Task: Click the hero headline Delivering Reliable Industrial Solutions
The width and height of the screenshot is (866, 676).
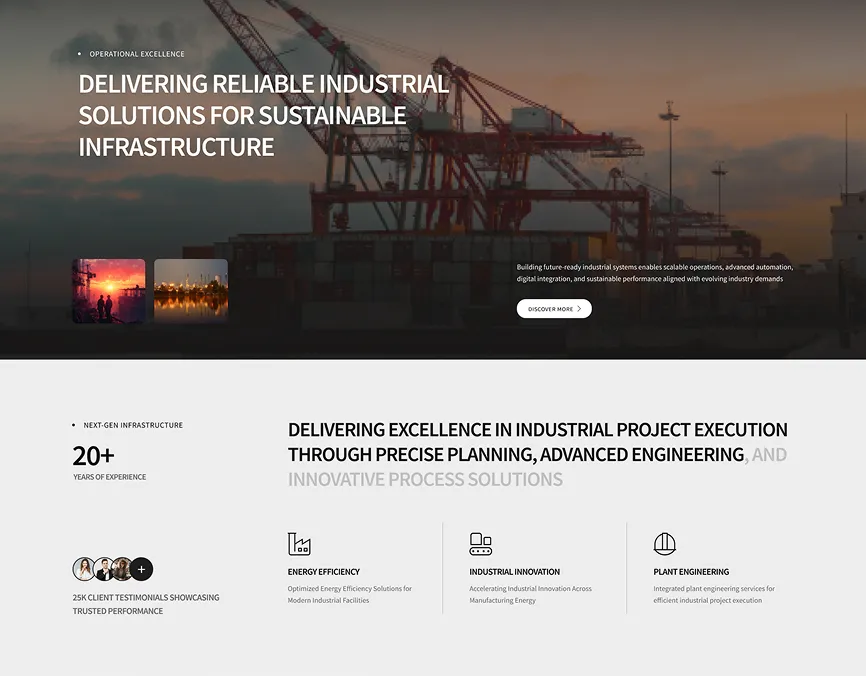Action: 263,115
